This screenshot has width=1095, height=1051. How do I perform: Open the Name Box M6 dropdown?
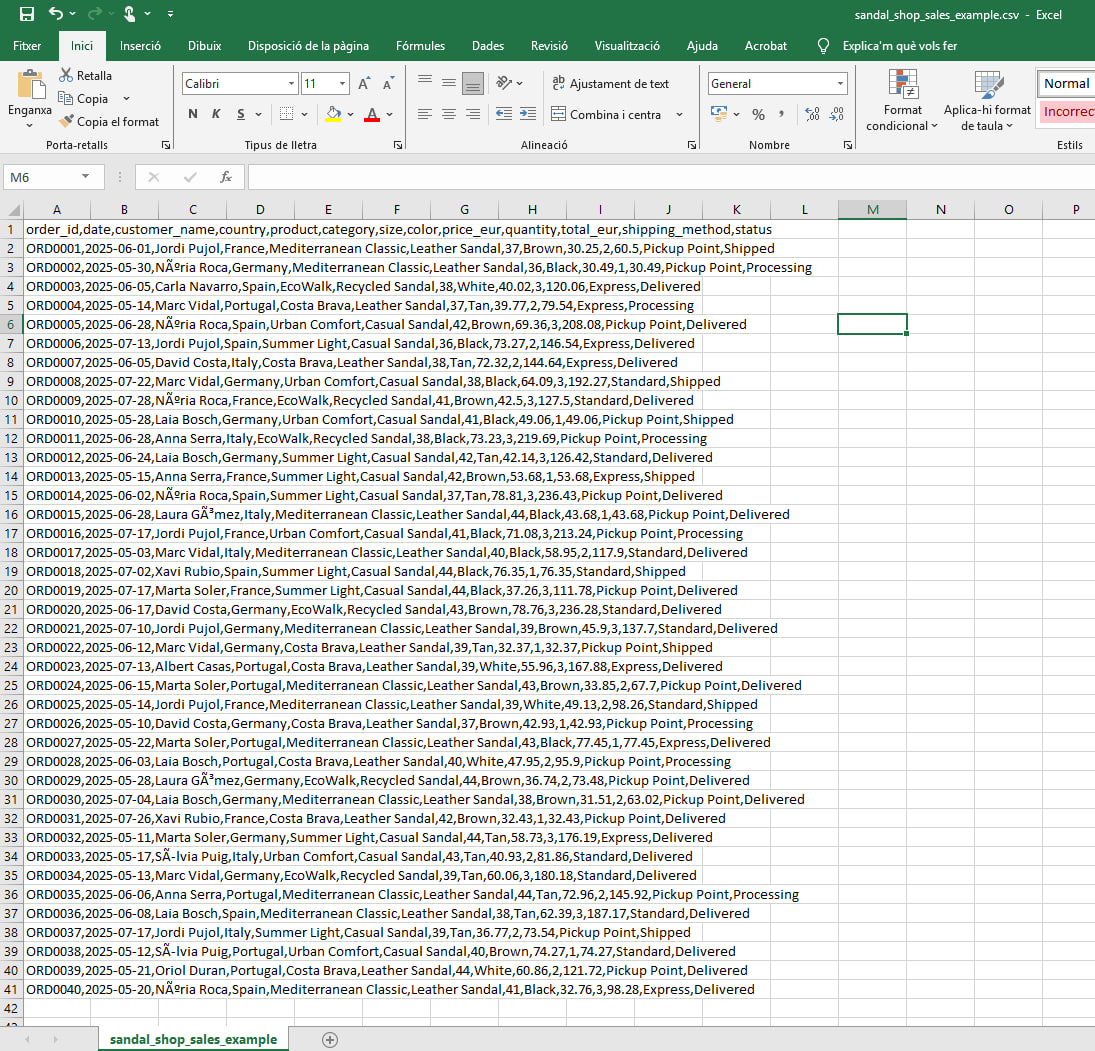(x=85, y=177)
